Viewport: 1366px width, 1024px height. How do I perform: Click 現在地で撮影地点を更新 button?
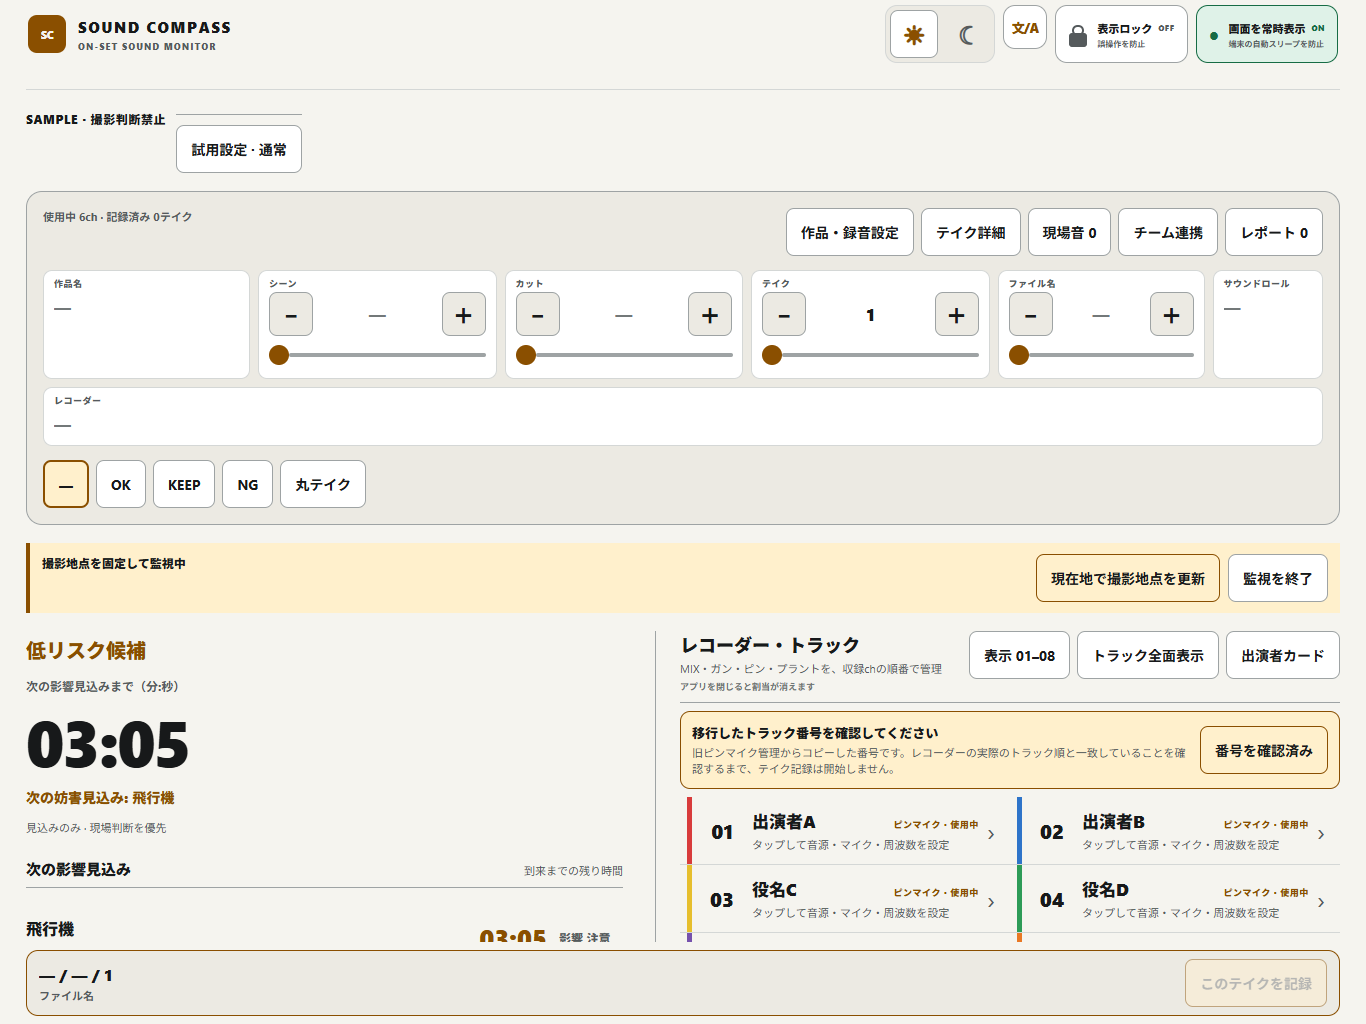1128,578
